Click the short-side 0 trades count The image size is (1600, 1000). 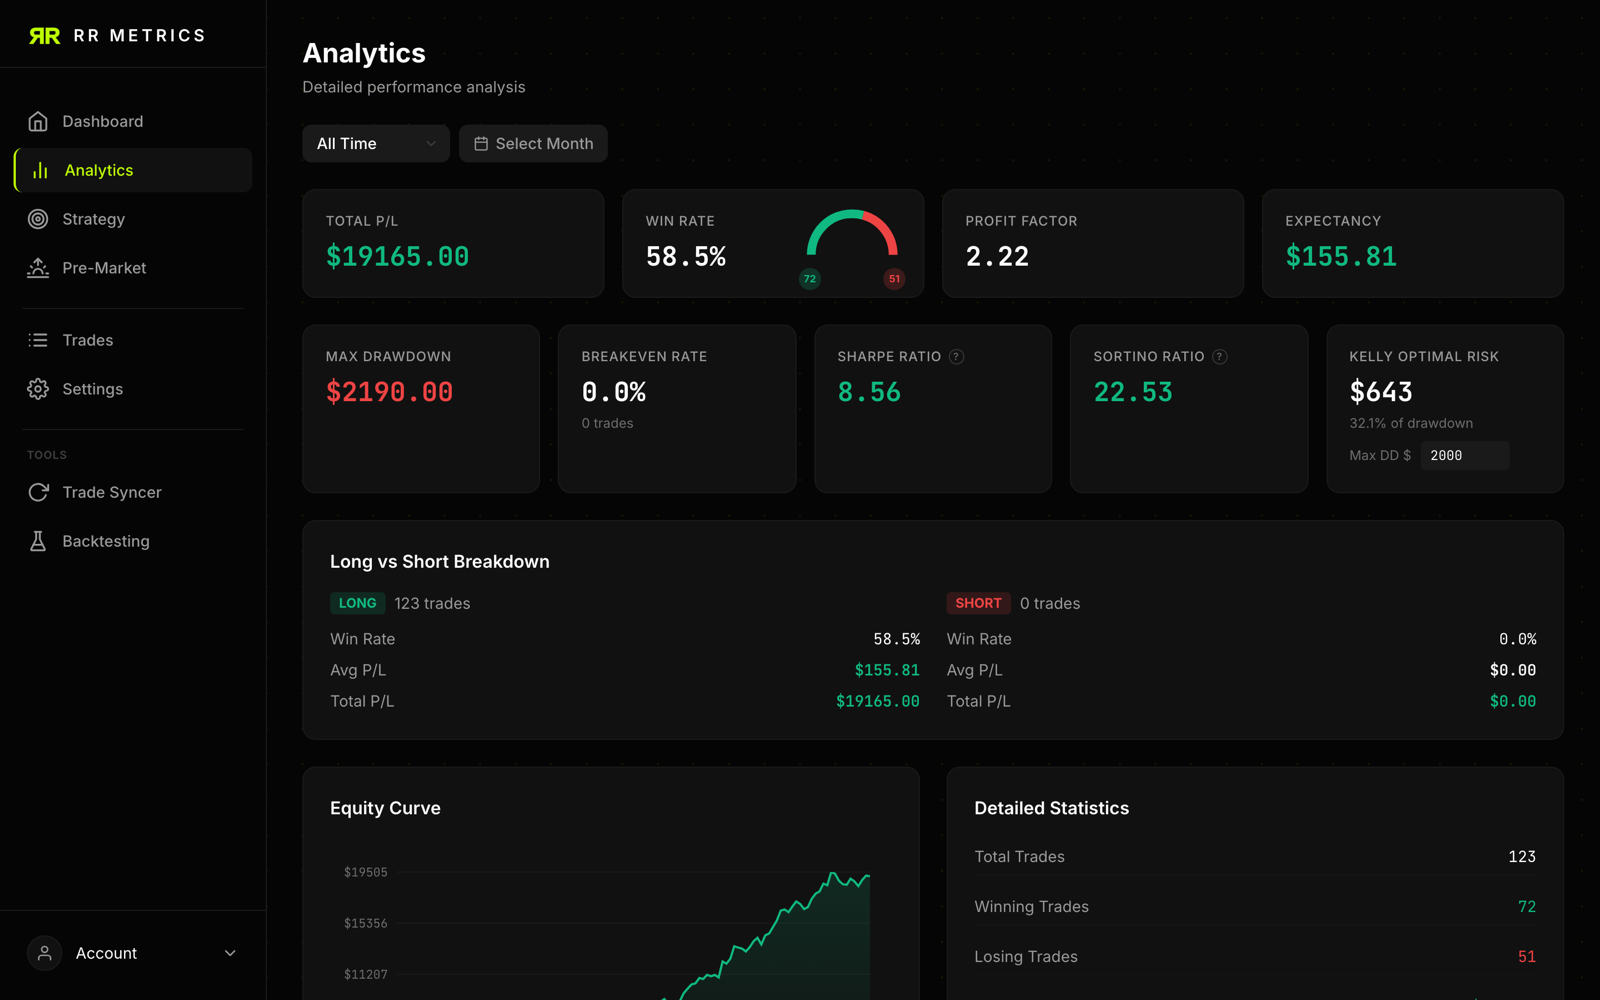pyautogui.click(x=1050, y=603)
